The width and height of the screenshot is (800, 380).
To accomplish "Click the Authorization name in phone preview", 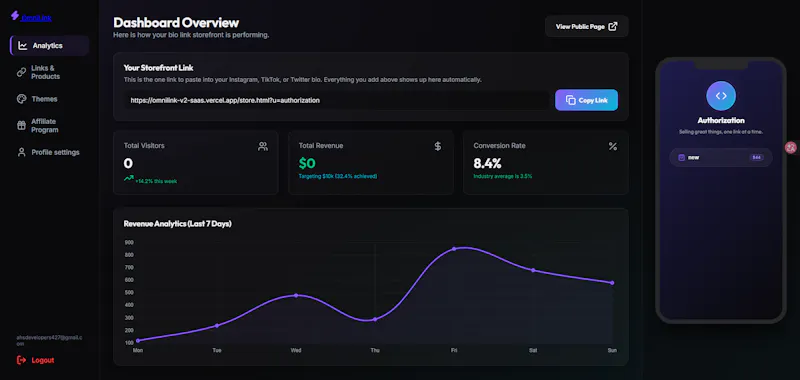I will click(x=721, y=121).
